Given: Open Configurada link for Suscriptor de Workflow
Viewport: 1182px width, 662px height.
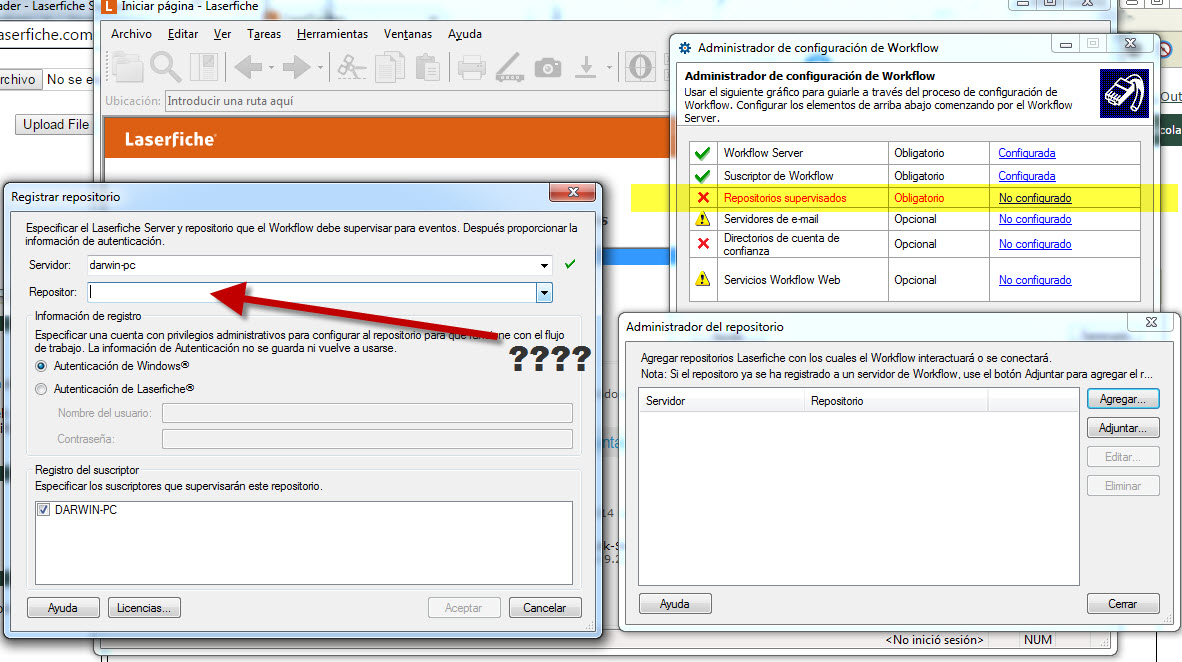Looking at the screenshot, I should [1027, 176].
